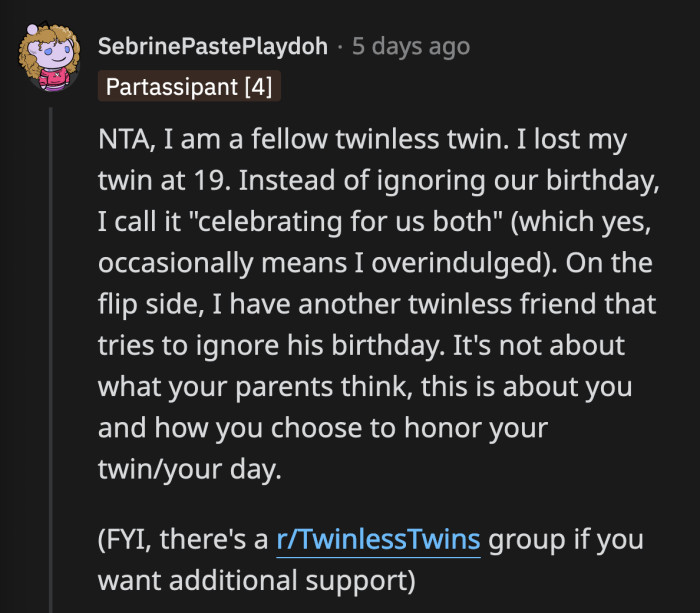Image resolution: width=700 pixels, height=613 pixels.
Task: Click the "(FYI, there's a" text
Action: (183, 541)
